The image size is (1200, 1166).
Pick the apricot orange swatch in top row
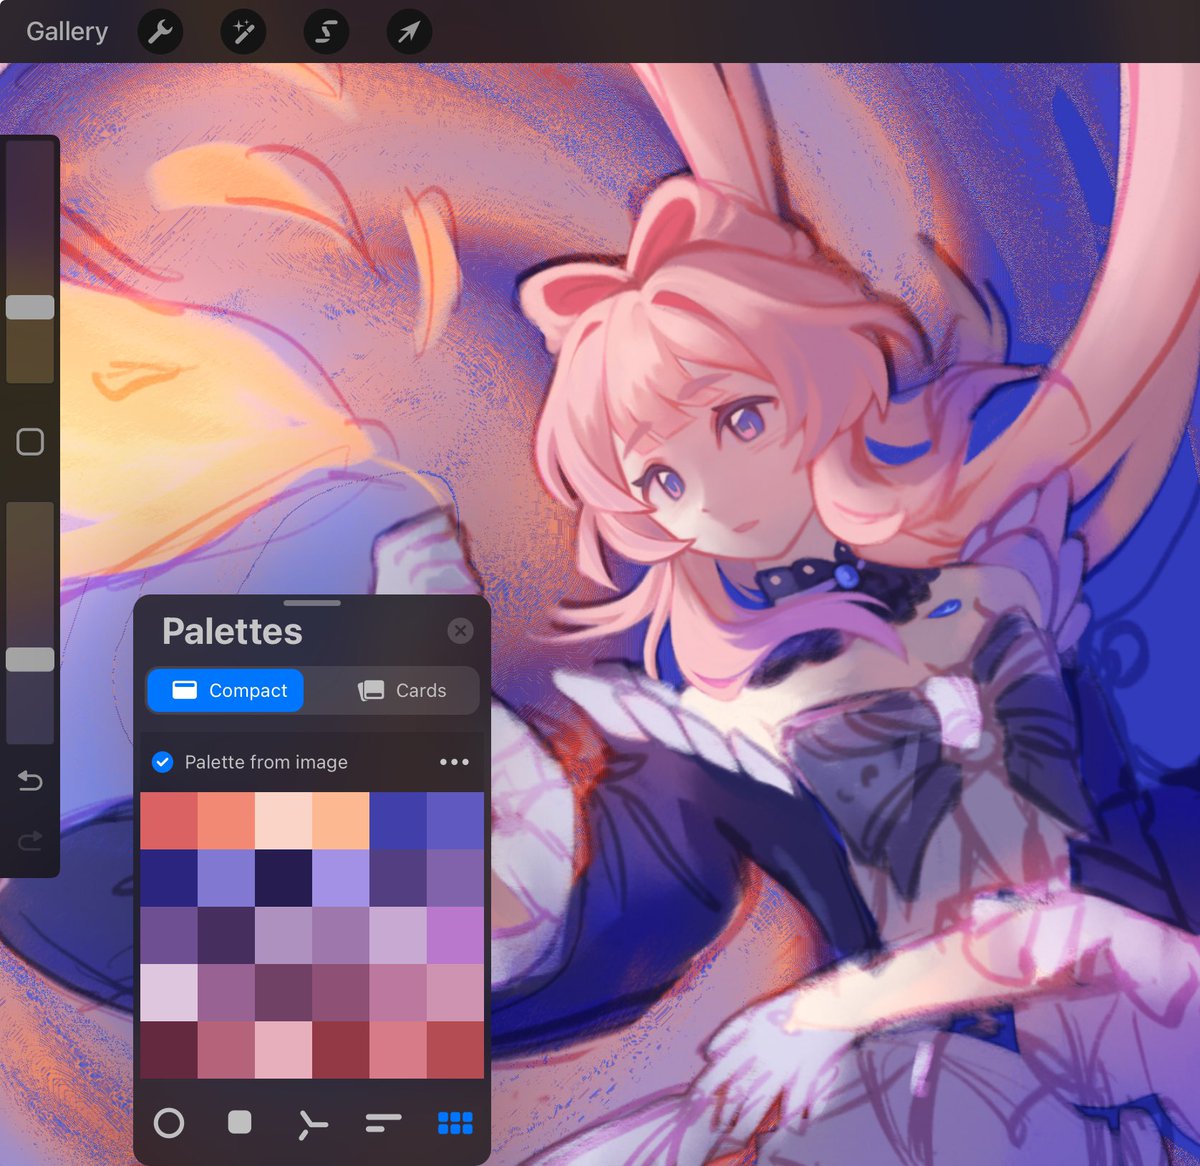(341, 821)
